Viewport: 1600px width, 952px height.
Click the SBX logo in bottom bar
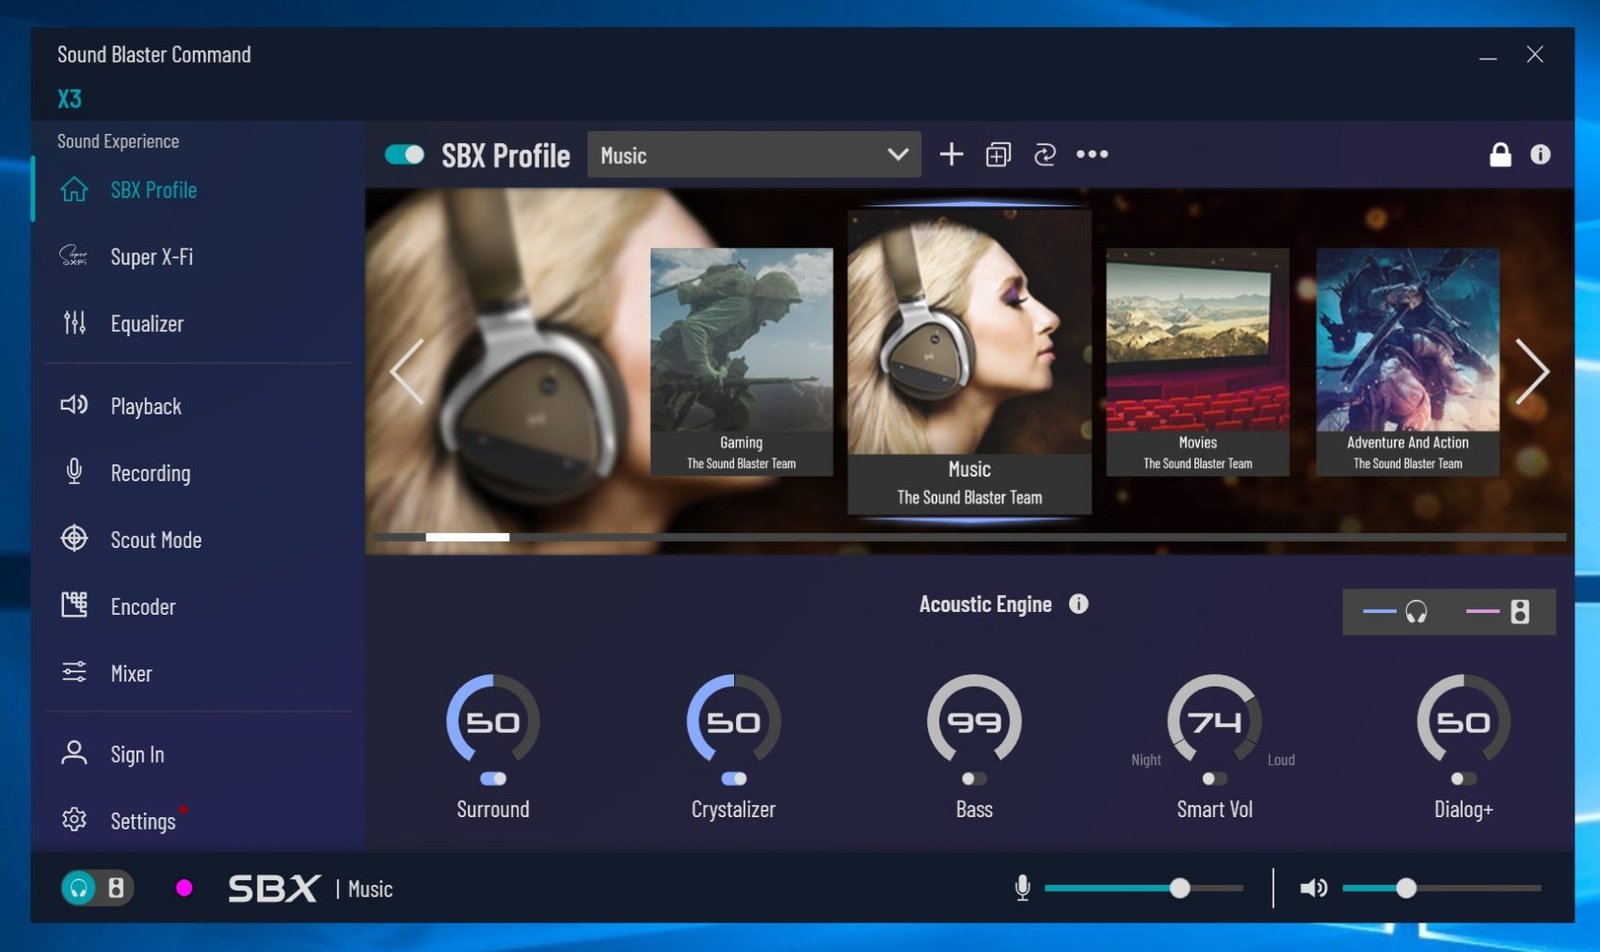[x=273, y=888]
